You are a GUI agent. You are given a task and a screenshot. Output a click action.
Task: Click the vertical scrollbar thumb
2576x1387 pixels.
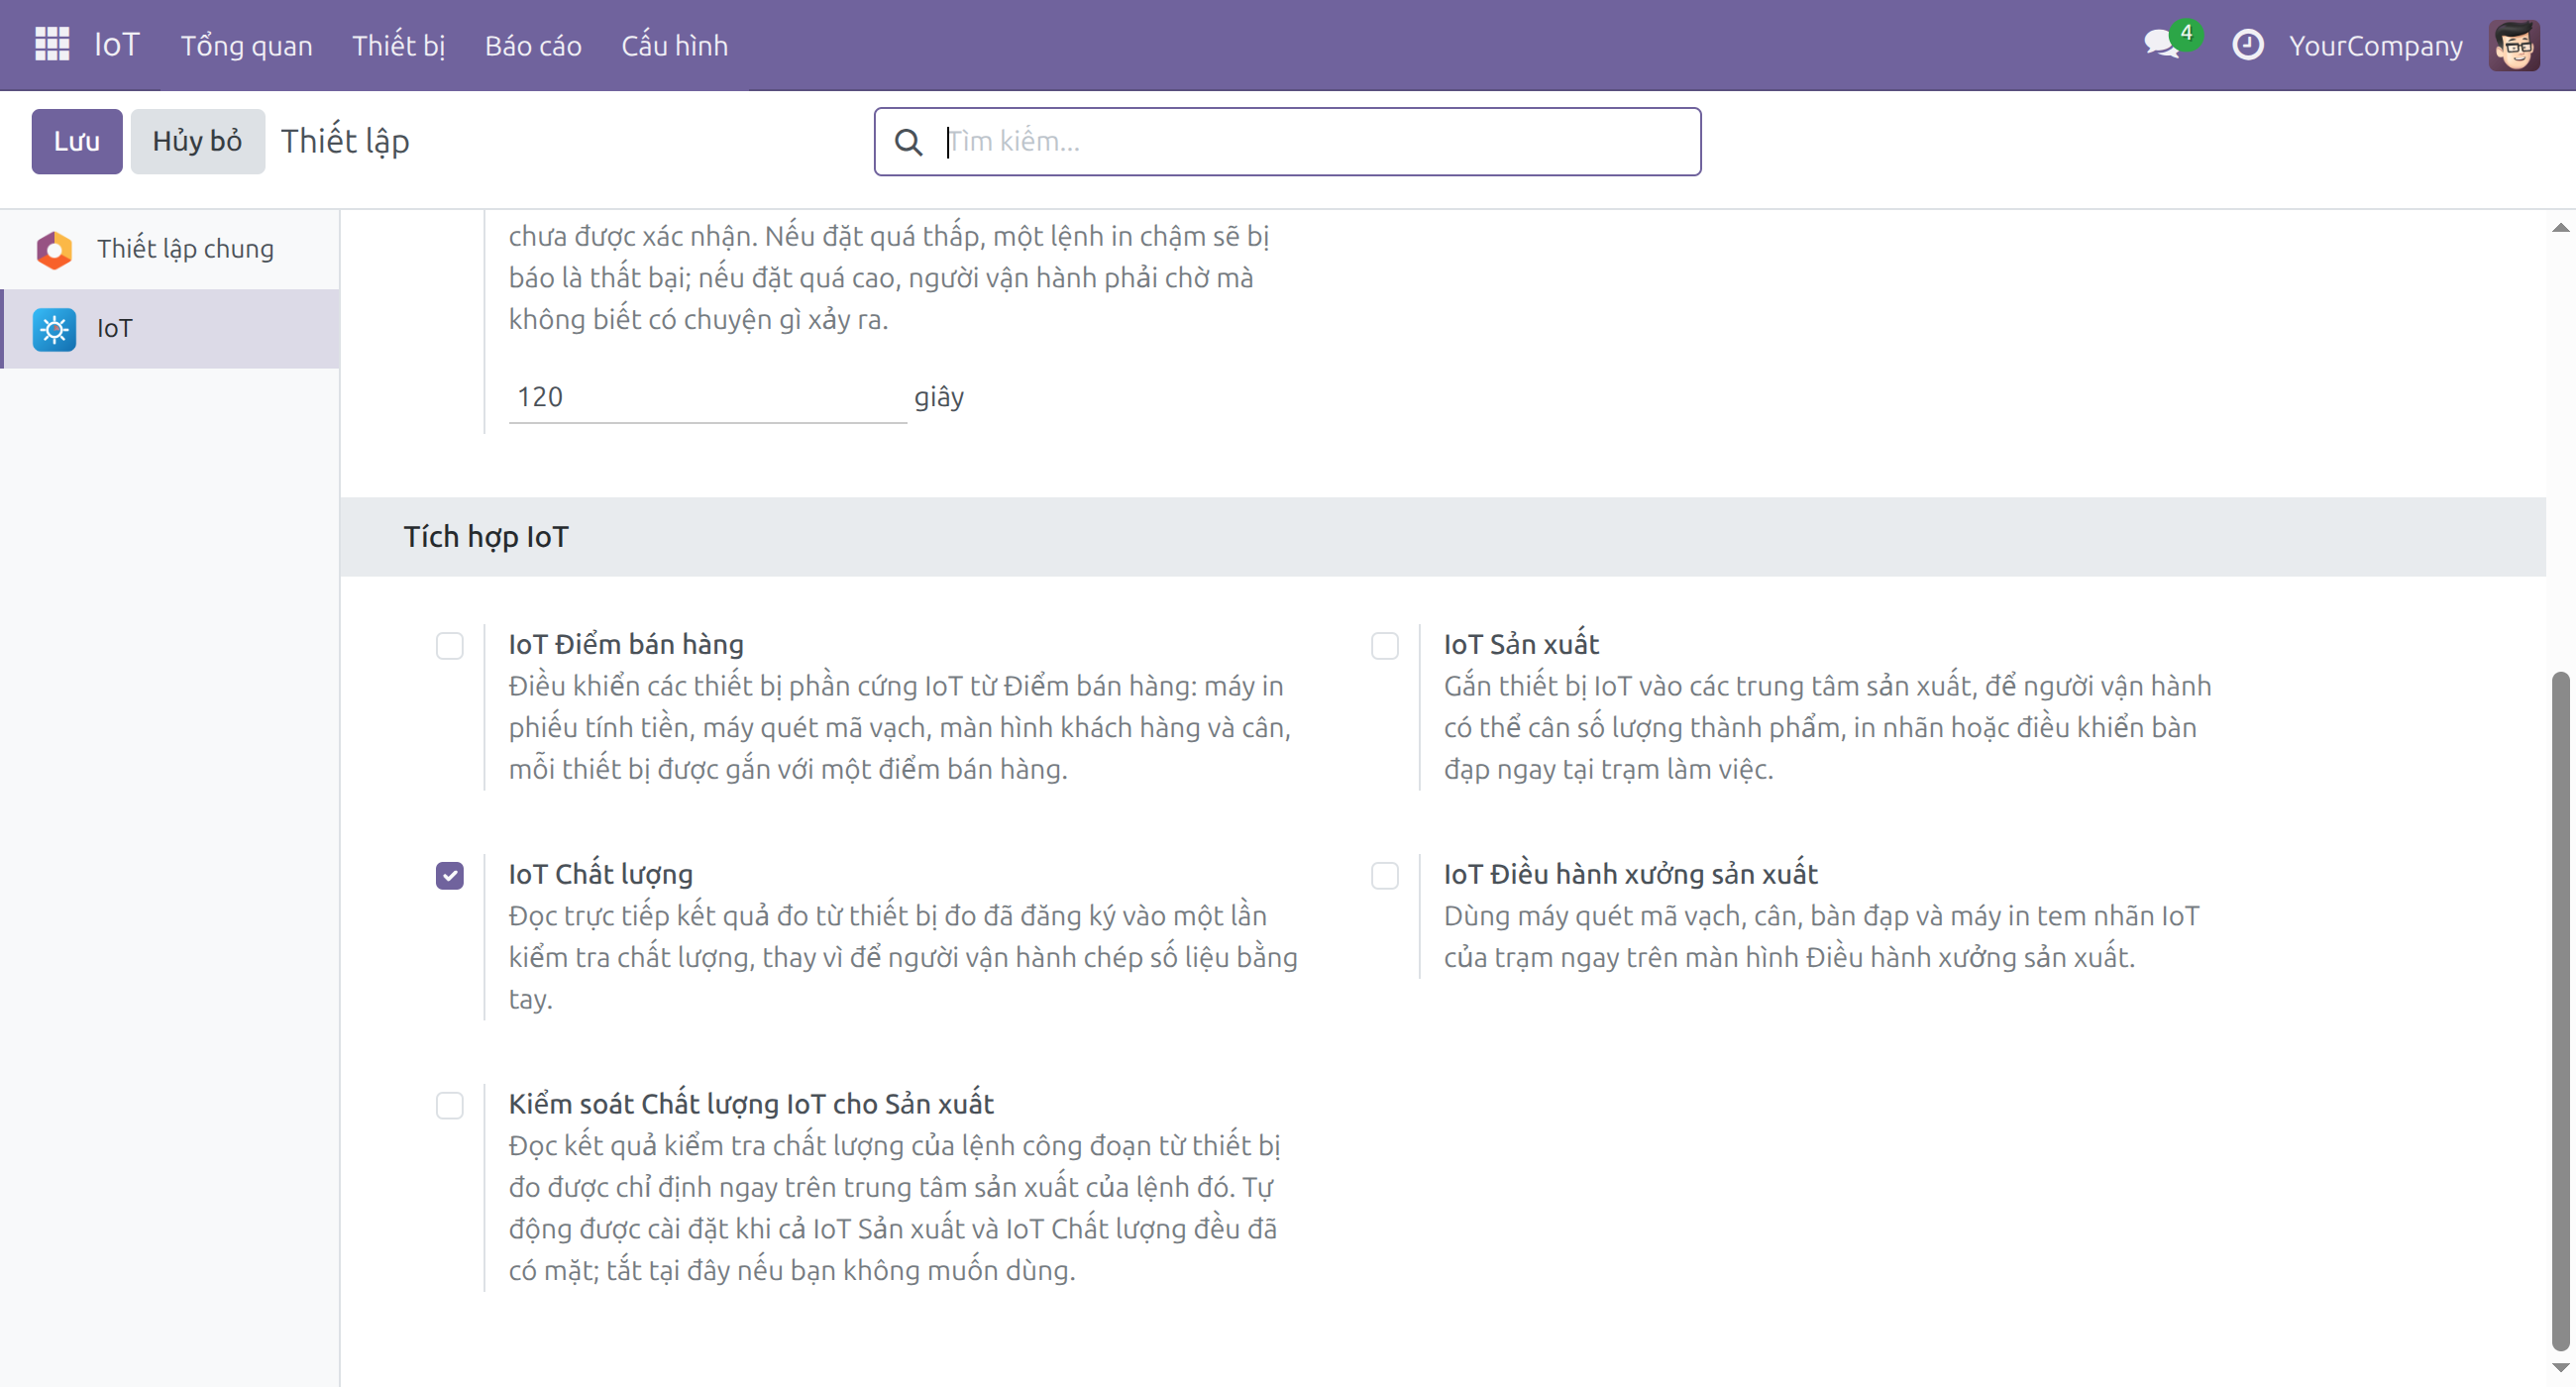tap(2560, 1010)
